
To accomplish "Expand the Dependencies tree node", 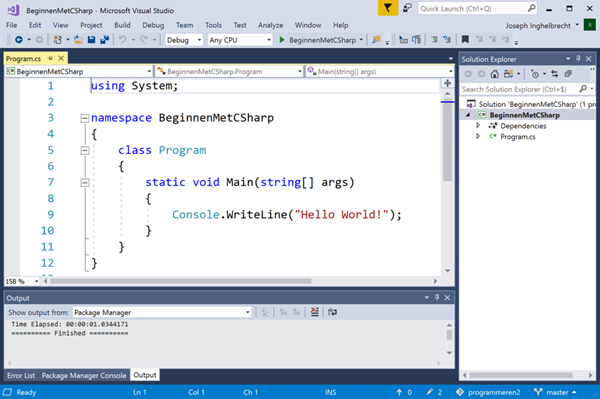I will pyautogui.click(x=478, y=125).
